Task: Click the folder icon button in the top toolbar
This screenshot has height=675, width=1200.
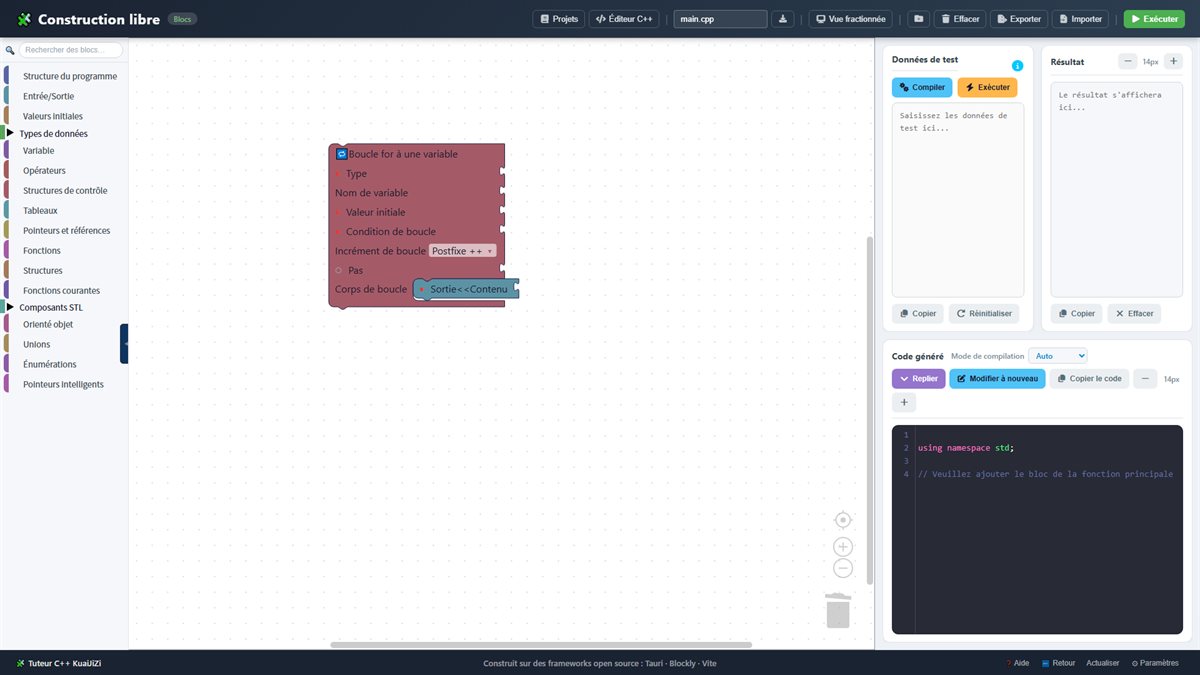Action: click(x=918, y=19)
